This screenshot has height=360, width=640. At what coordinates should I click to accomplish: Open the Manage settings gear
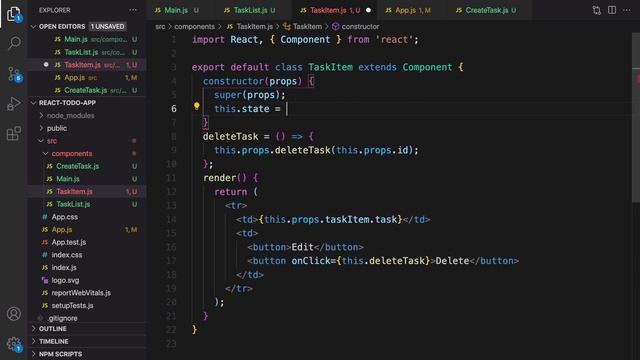14,344
